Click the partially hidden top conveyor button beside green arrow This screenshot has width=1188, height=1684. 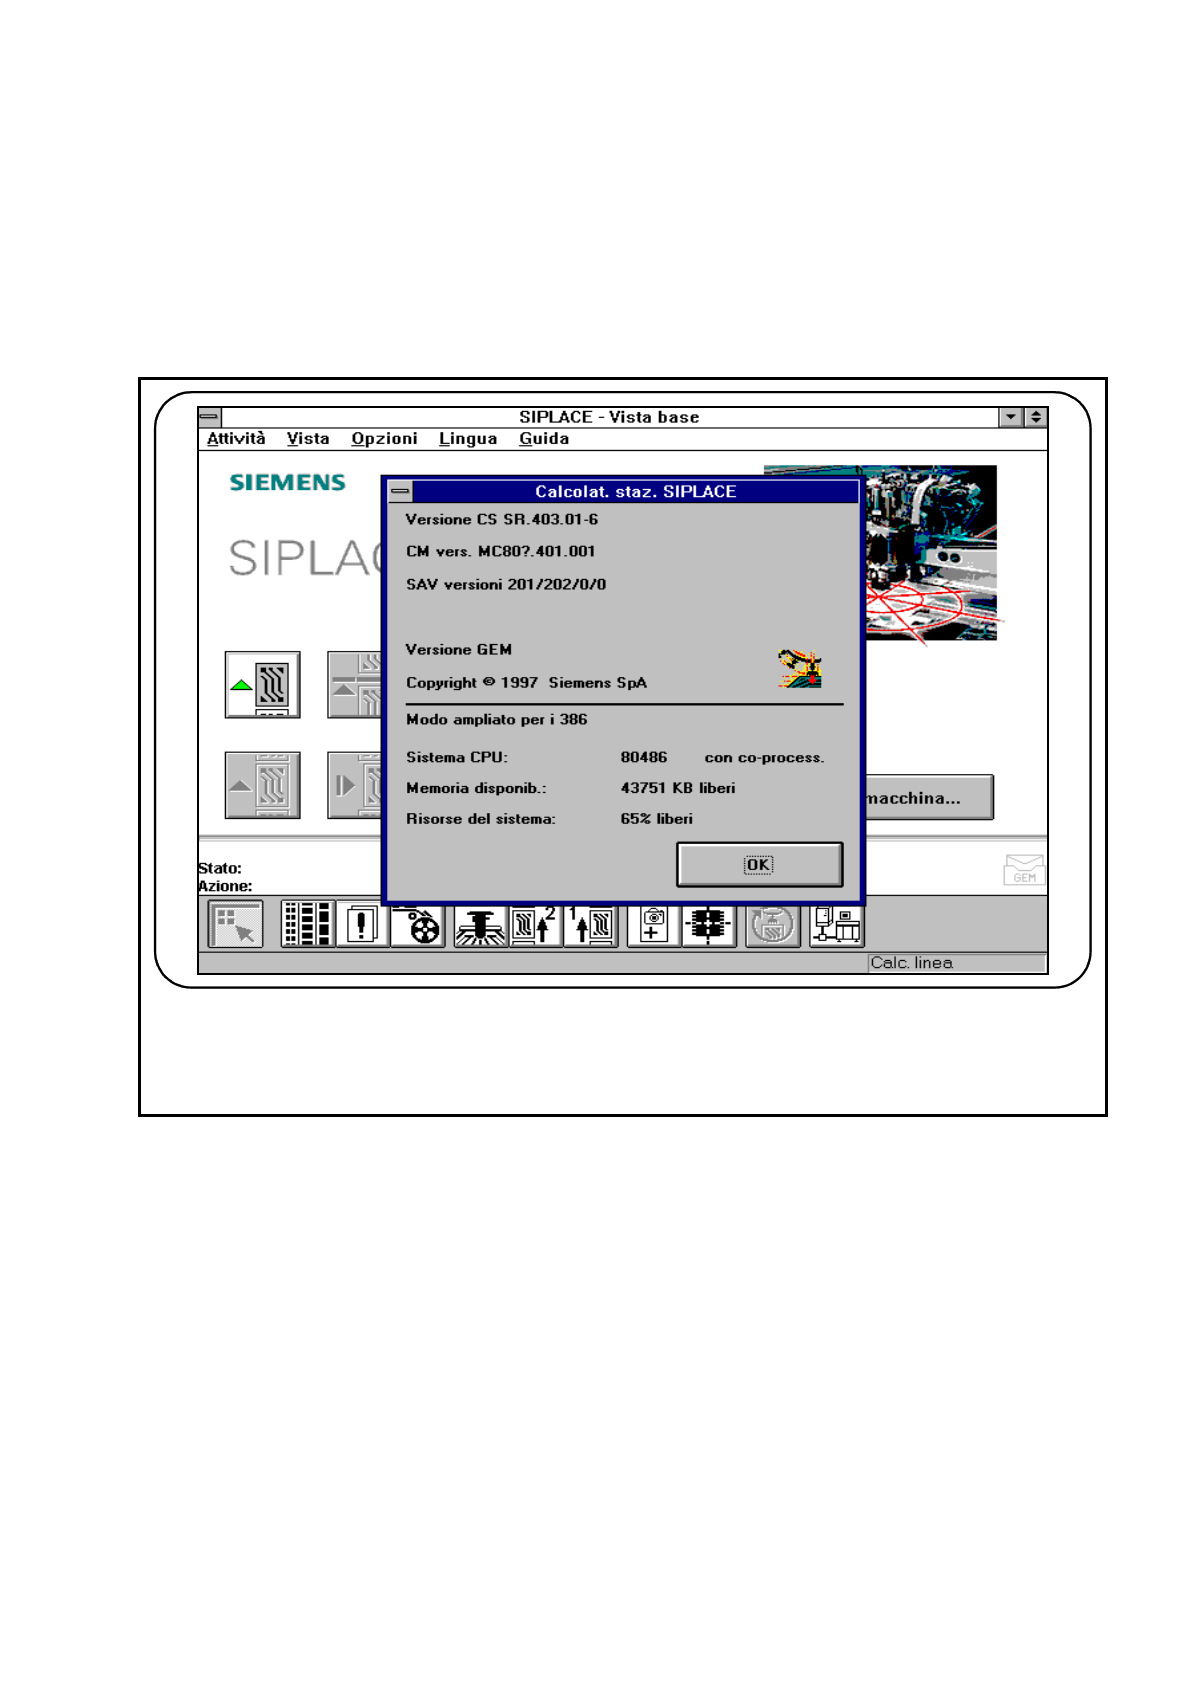pyautogui.click(x=354, y=685)
